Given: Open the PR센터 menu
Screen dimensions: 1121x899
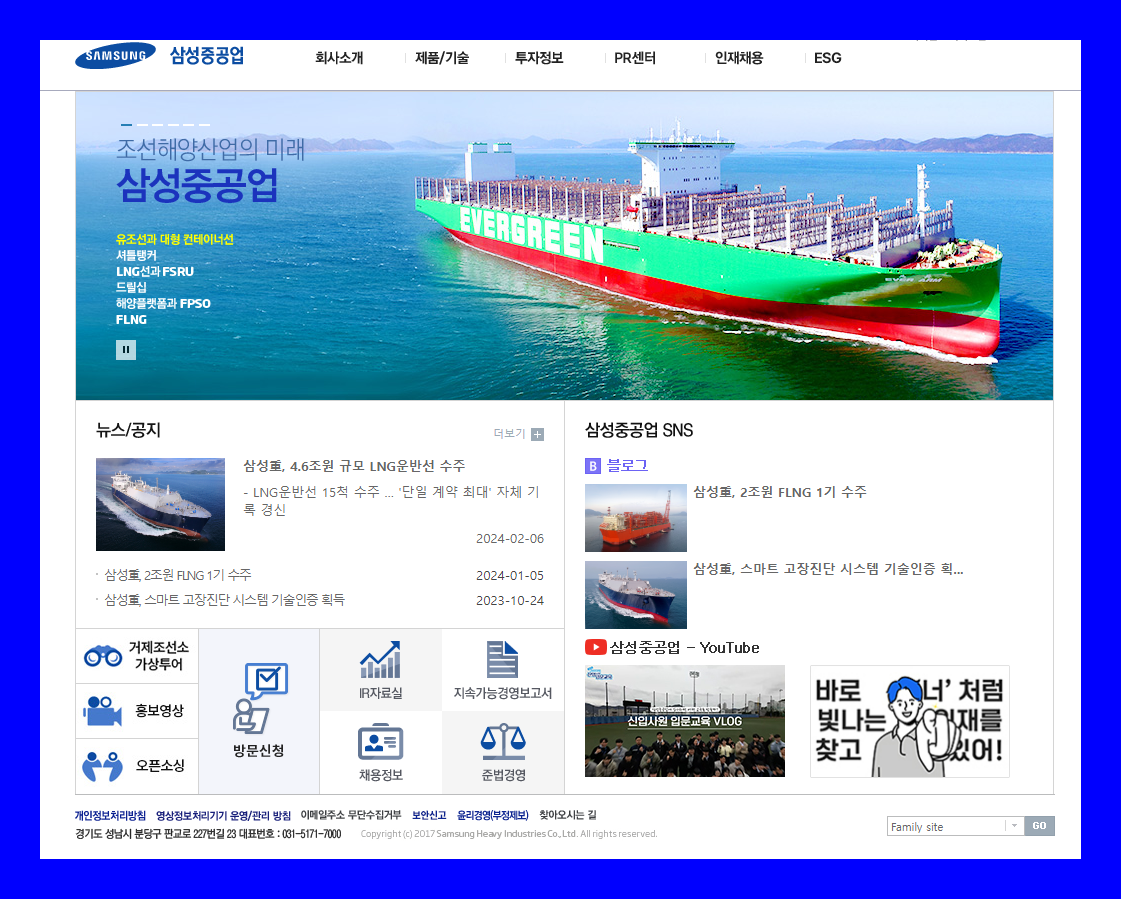Looking at the screenshot, I should pyautogui.click(x=635, y=58).
